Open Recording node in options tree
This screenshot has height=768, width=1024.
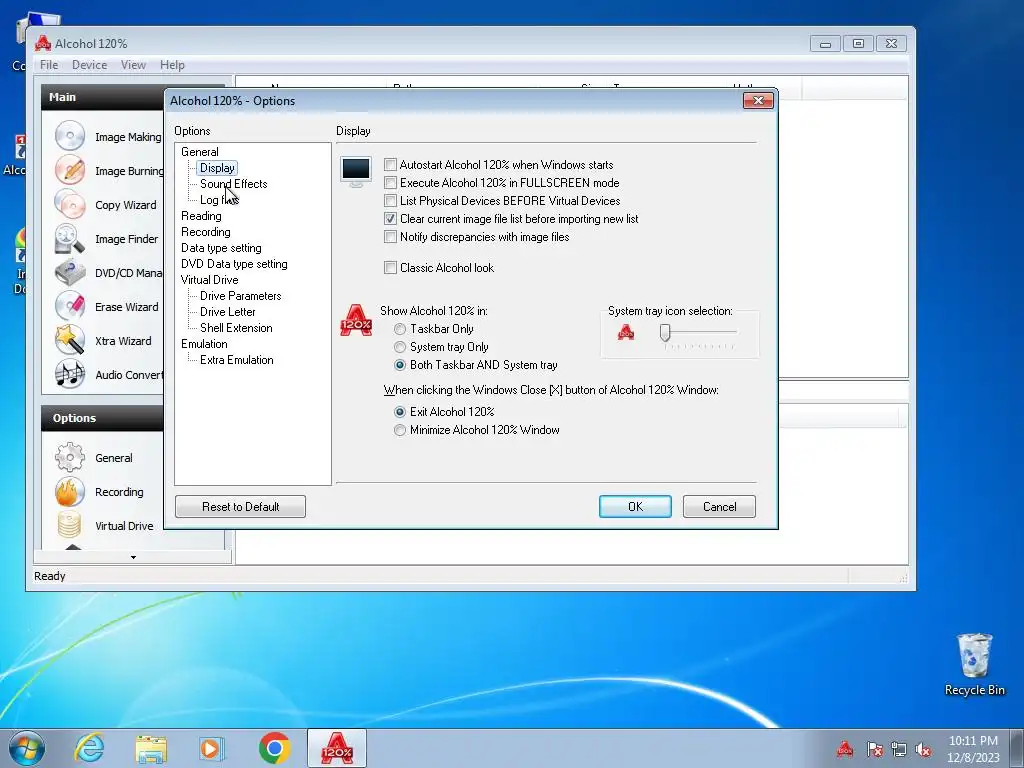click(206, 232)
